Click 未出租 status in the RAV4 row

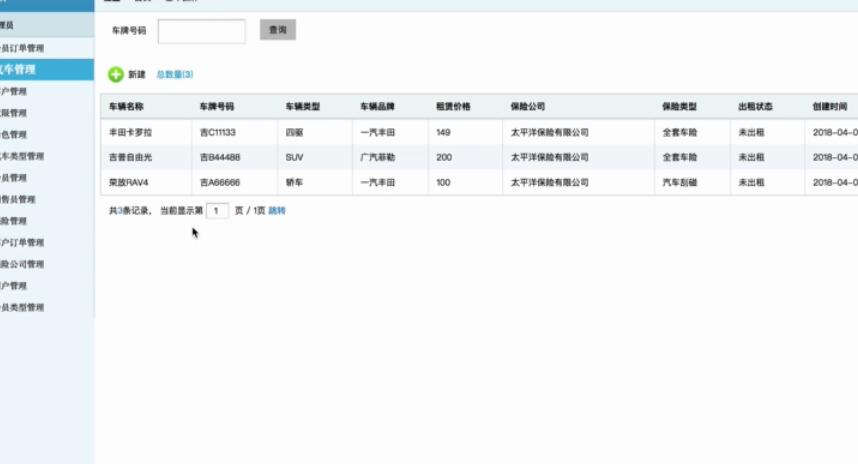(x=751, y=183)
